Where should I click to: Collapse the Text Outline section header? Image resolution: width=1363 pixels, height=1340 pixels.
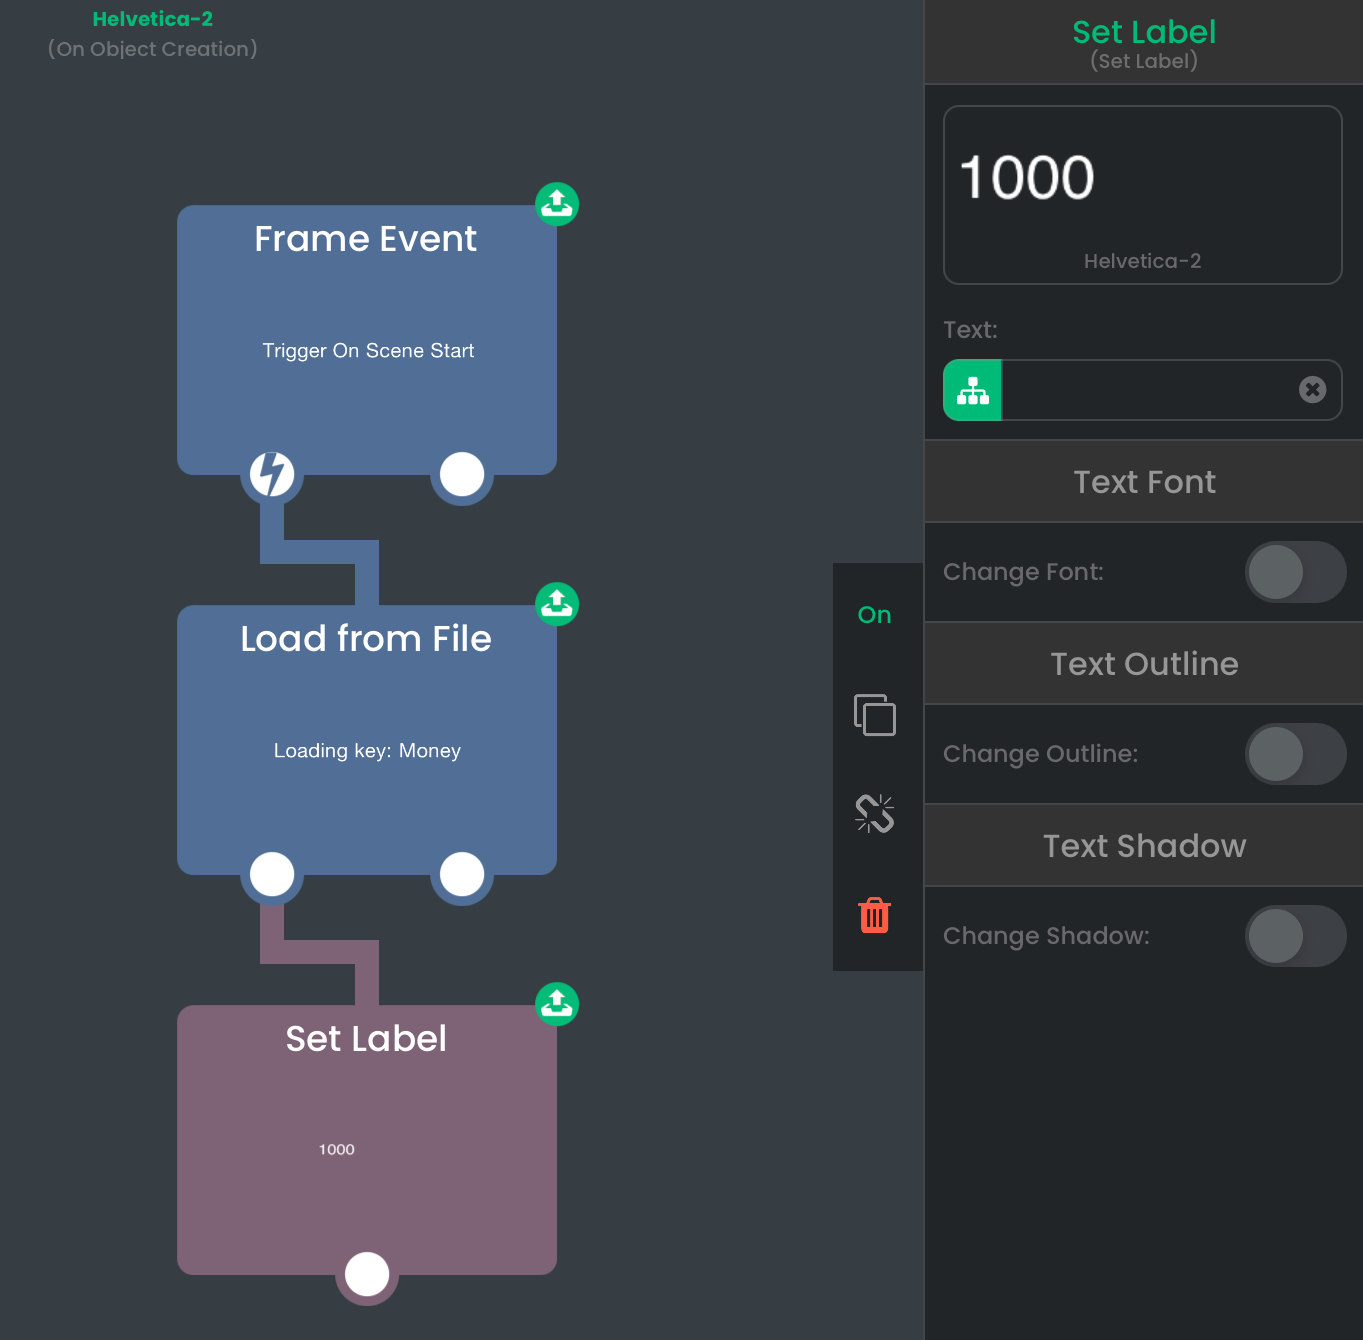(x=1144, y=664)
